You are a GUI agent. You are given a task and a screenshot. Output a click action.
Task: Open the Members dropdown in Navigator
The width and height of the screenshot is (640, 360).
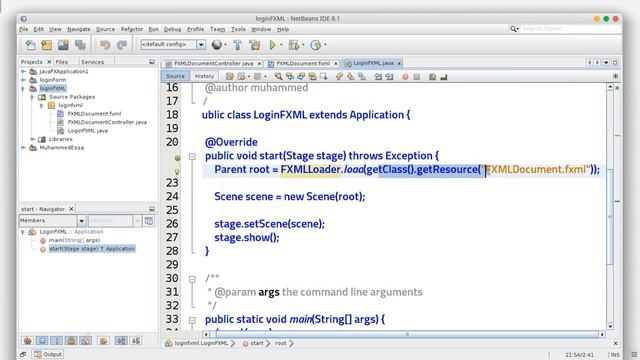(81, 221)
